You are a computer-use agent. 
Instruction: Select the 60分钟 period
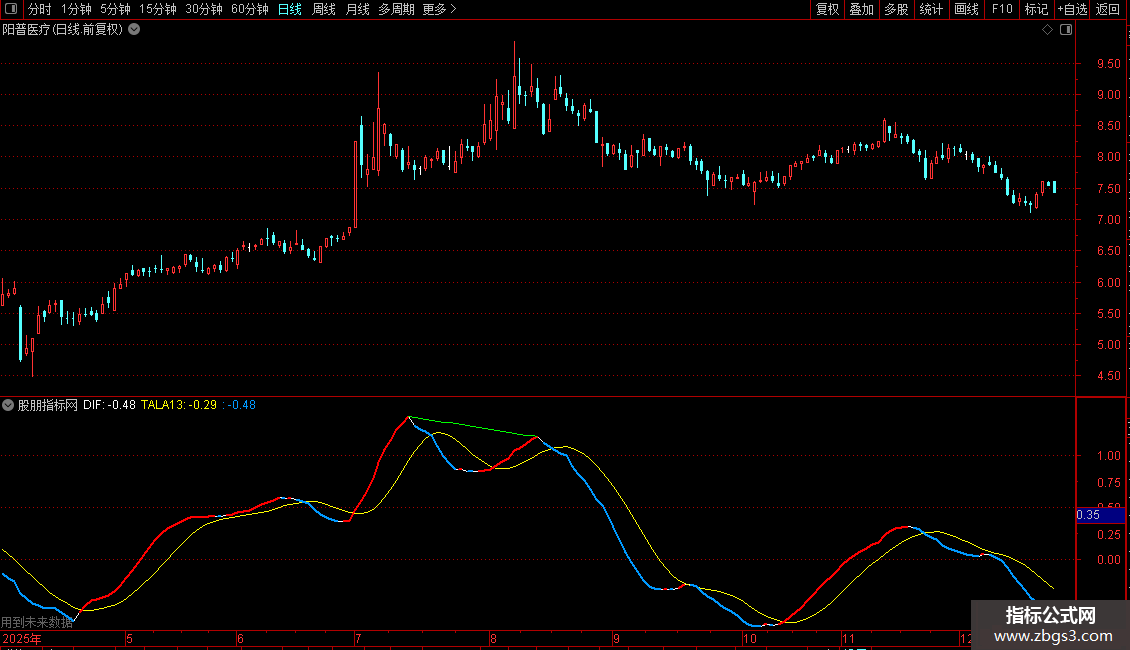point(249,9)
